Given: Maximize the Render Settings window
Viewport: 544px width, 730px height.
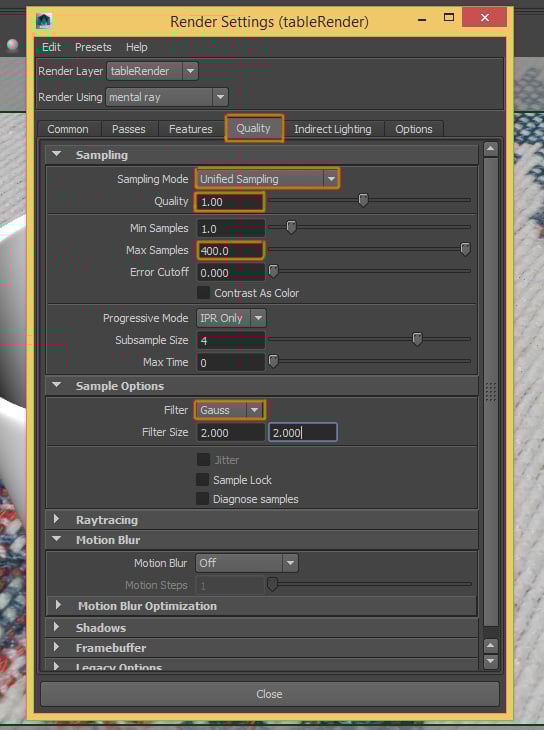Looking at the screenshot, I should point(449,18).
